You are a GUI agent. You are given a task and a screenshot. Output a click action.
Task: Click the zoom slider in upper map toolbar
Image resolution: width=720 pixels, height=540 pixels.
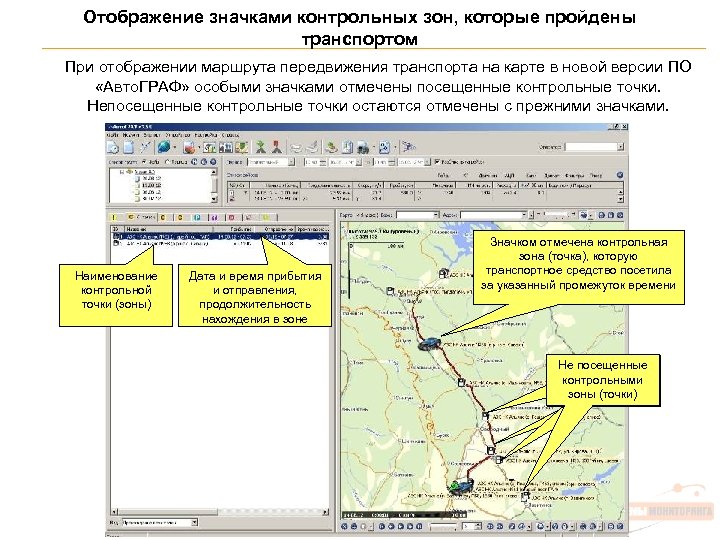pyautogui.click(x=556, y=215)
